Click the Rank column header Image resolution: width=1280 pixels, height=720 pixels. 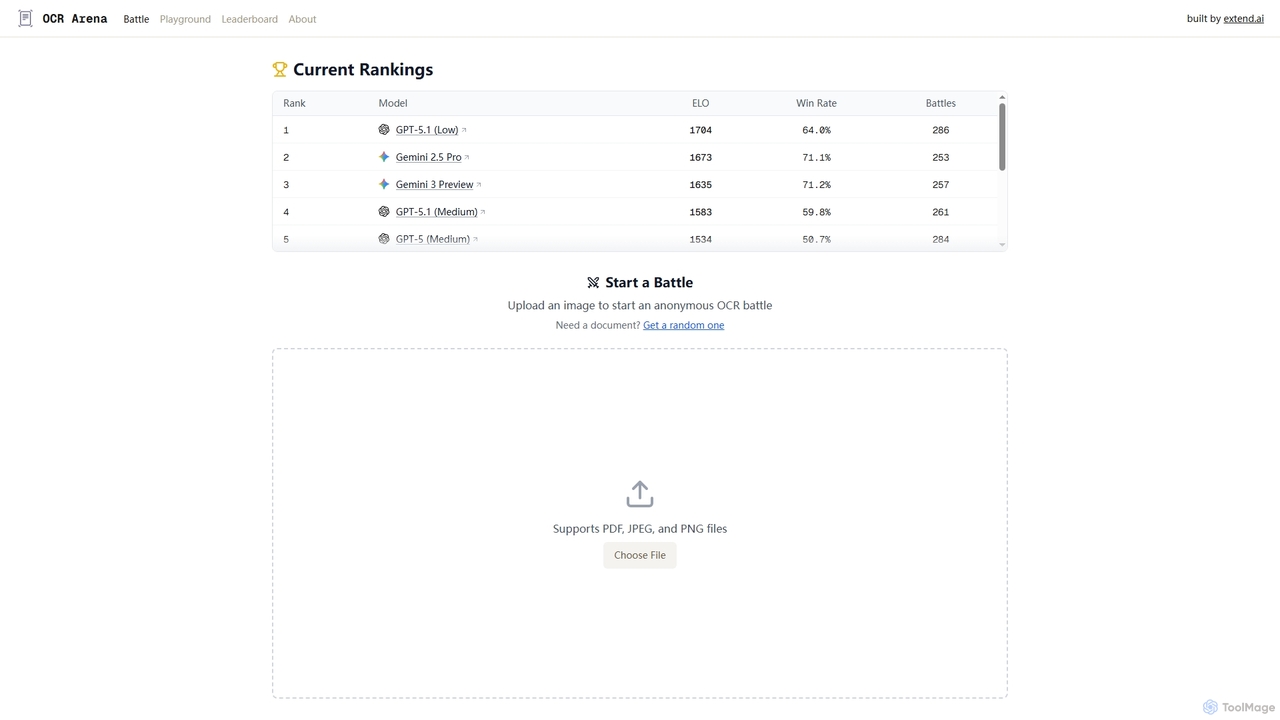[294, 103]
